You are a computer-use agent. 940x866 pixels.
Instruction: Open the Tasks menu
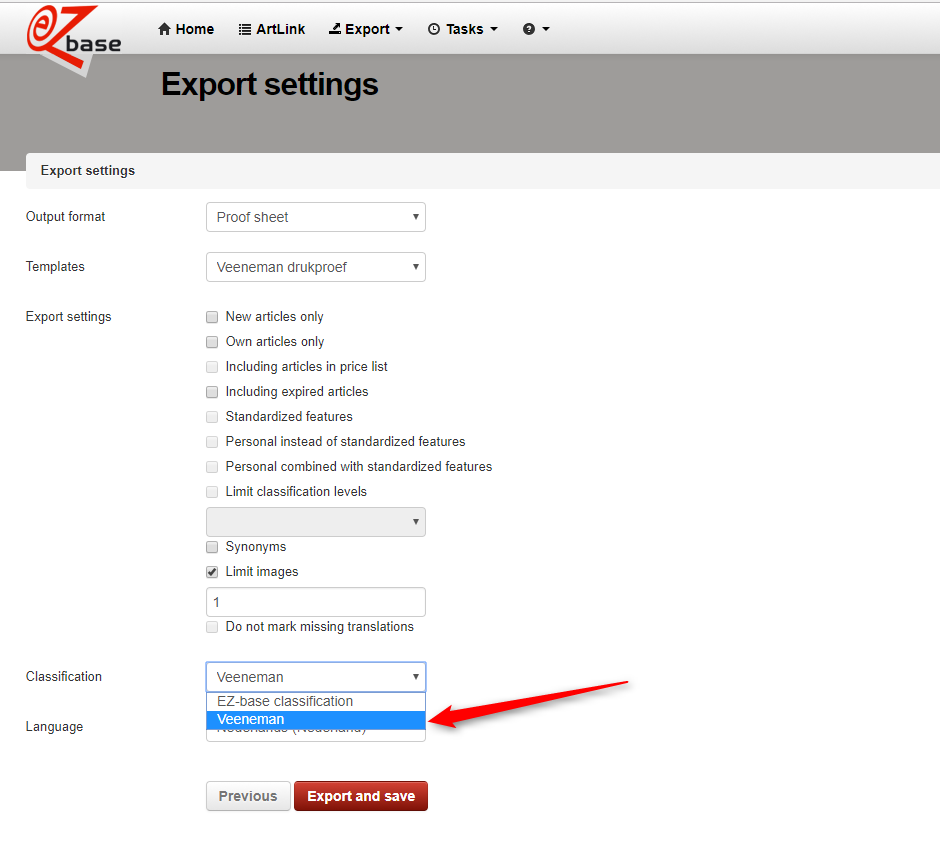463,29
